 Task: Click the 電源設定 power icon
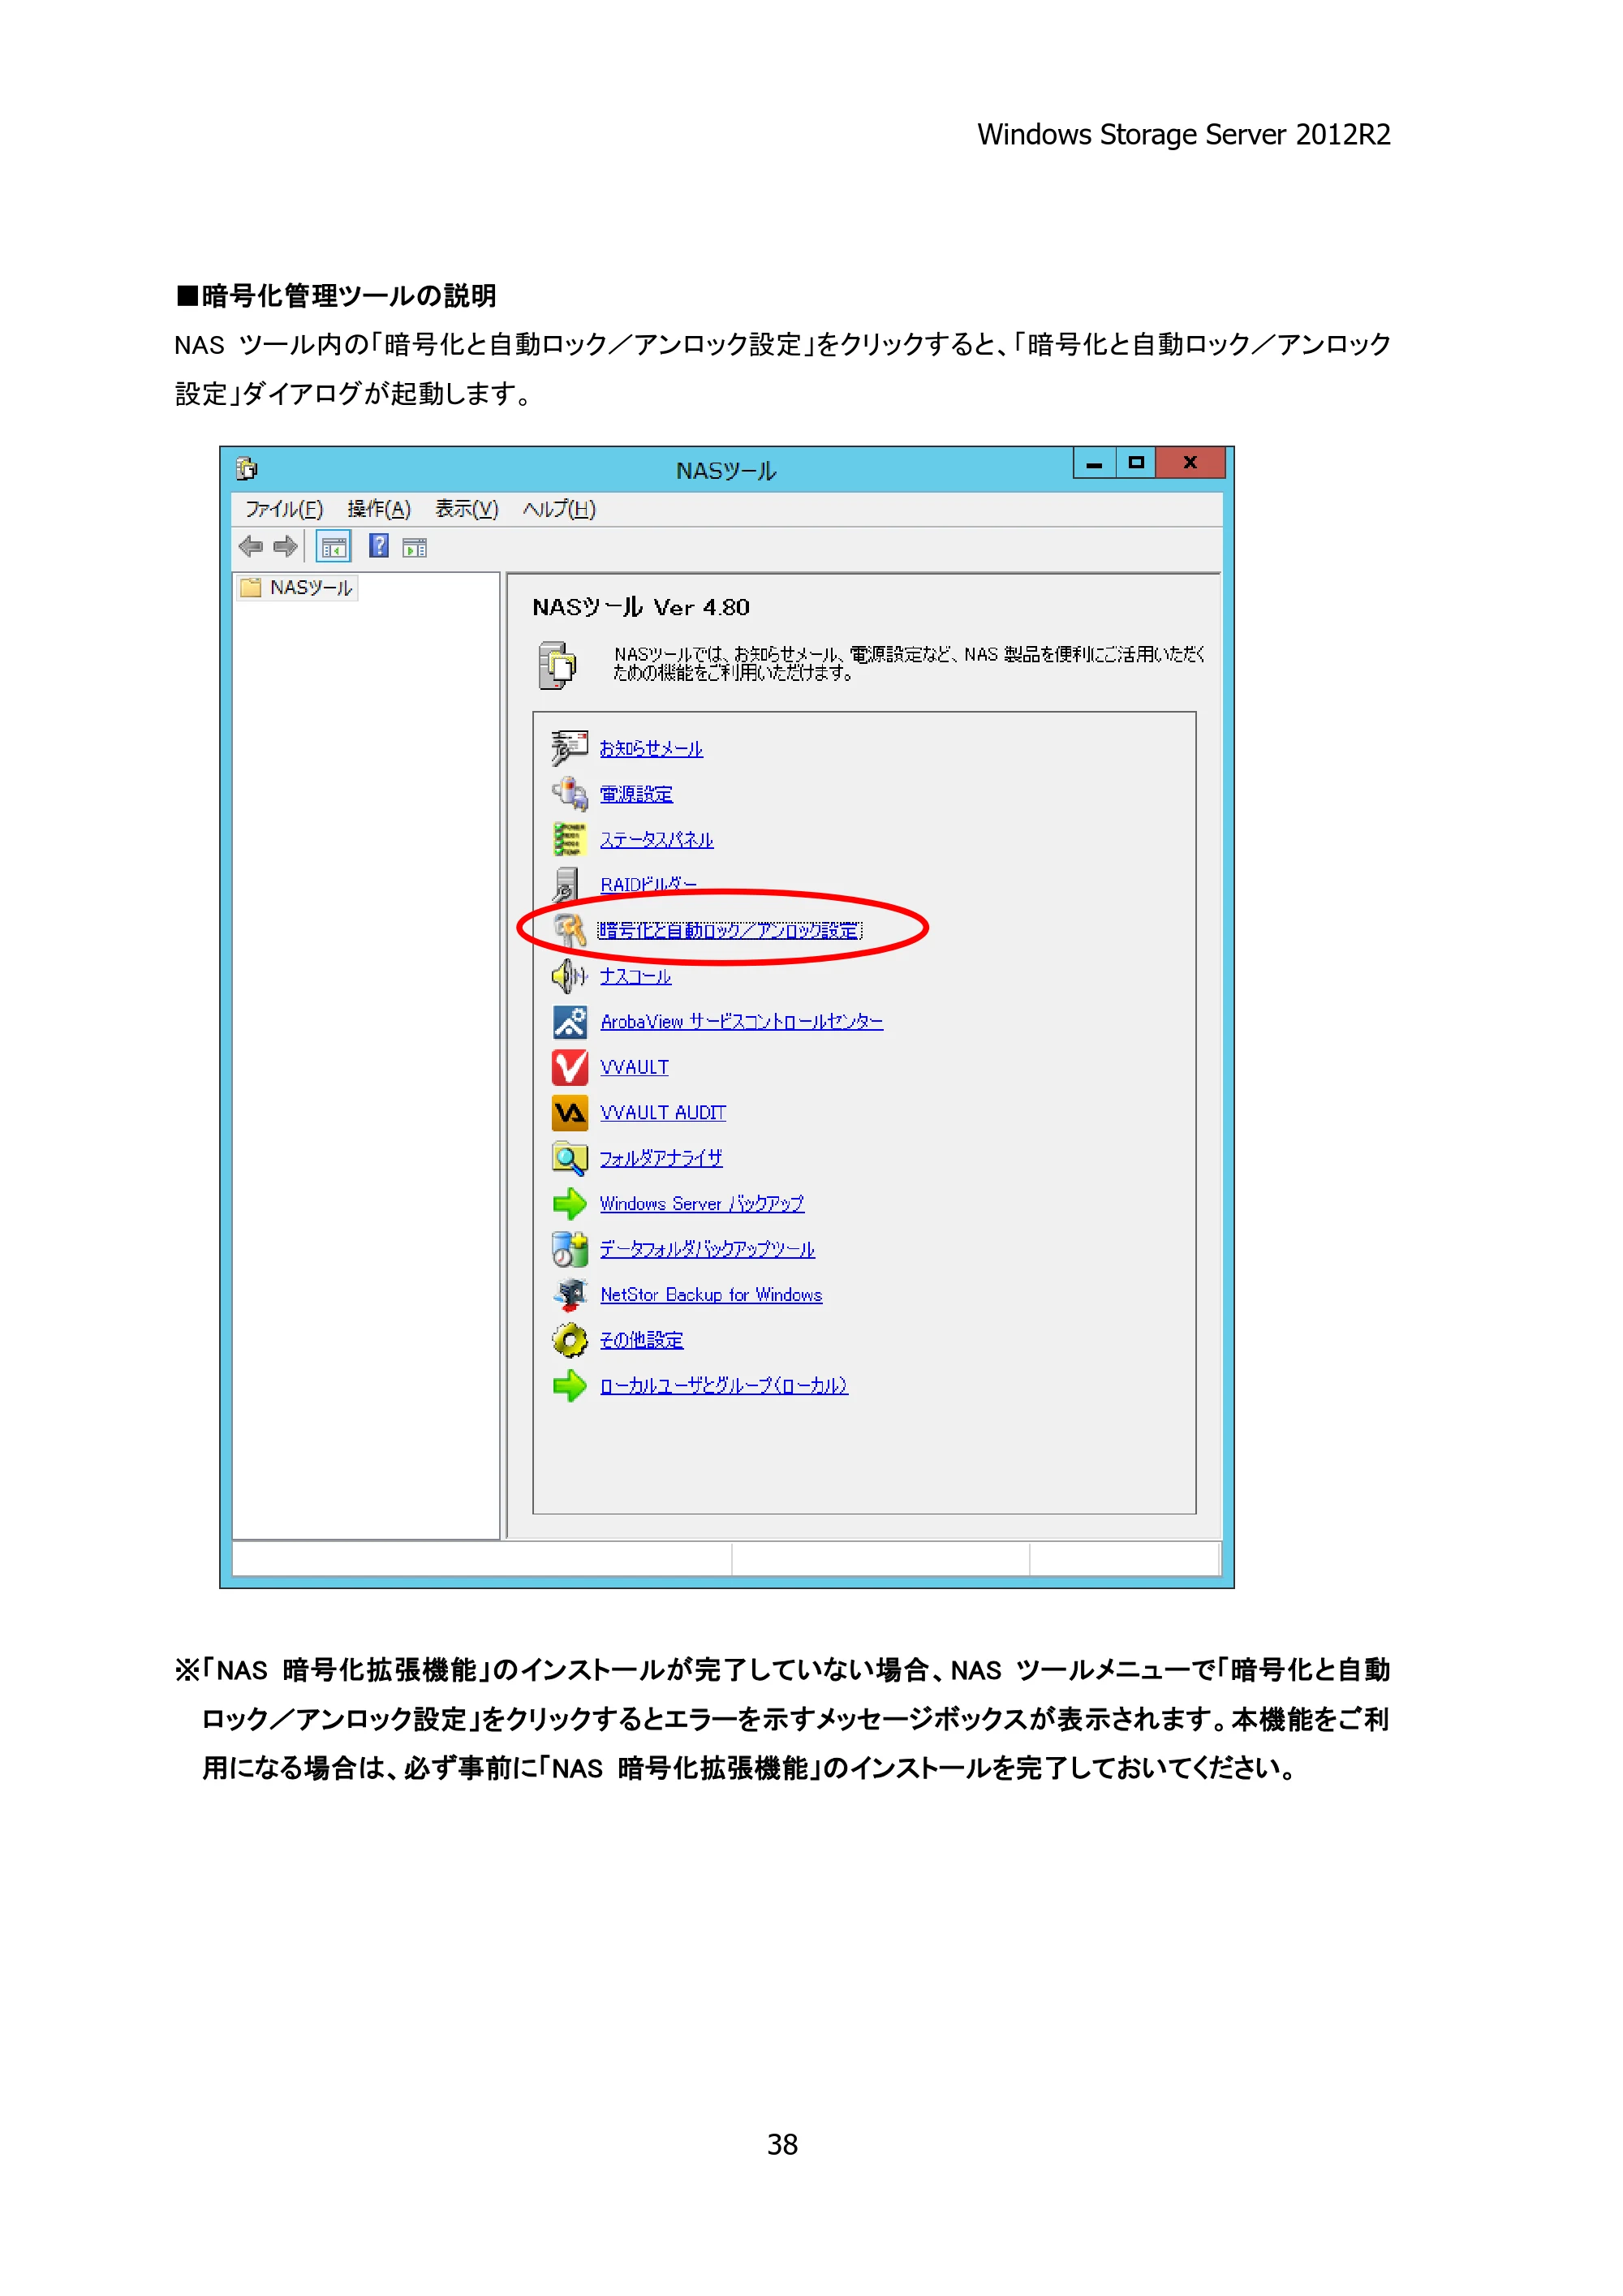569,793
